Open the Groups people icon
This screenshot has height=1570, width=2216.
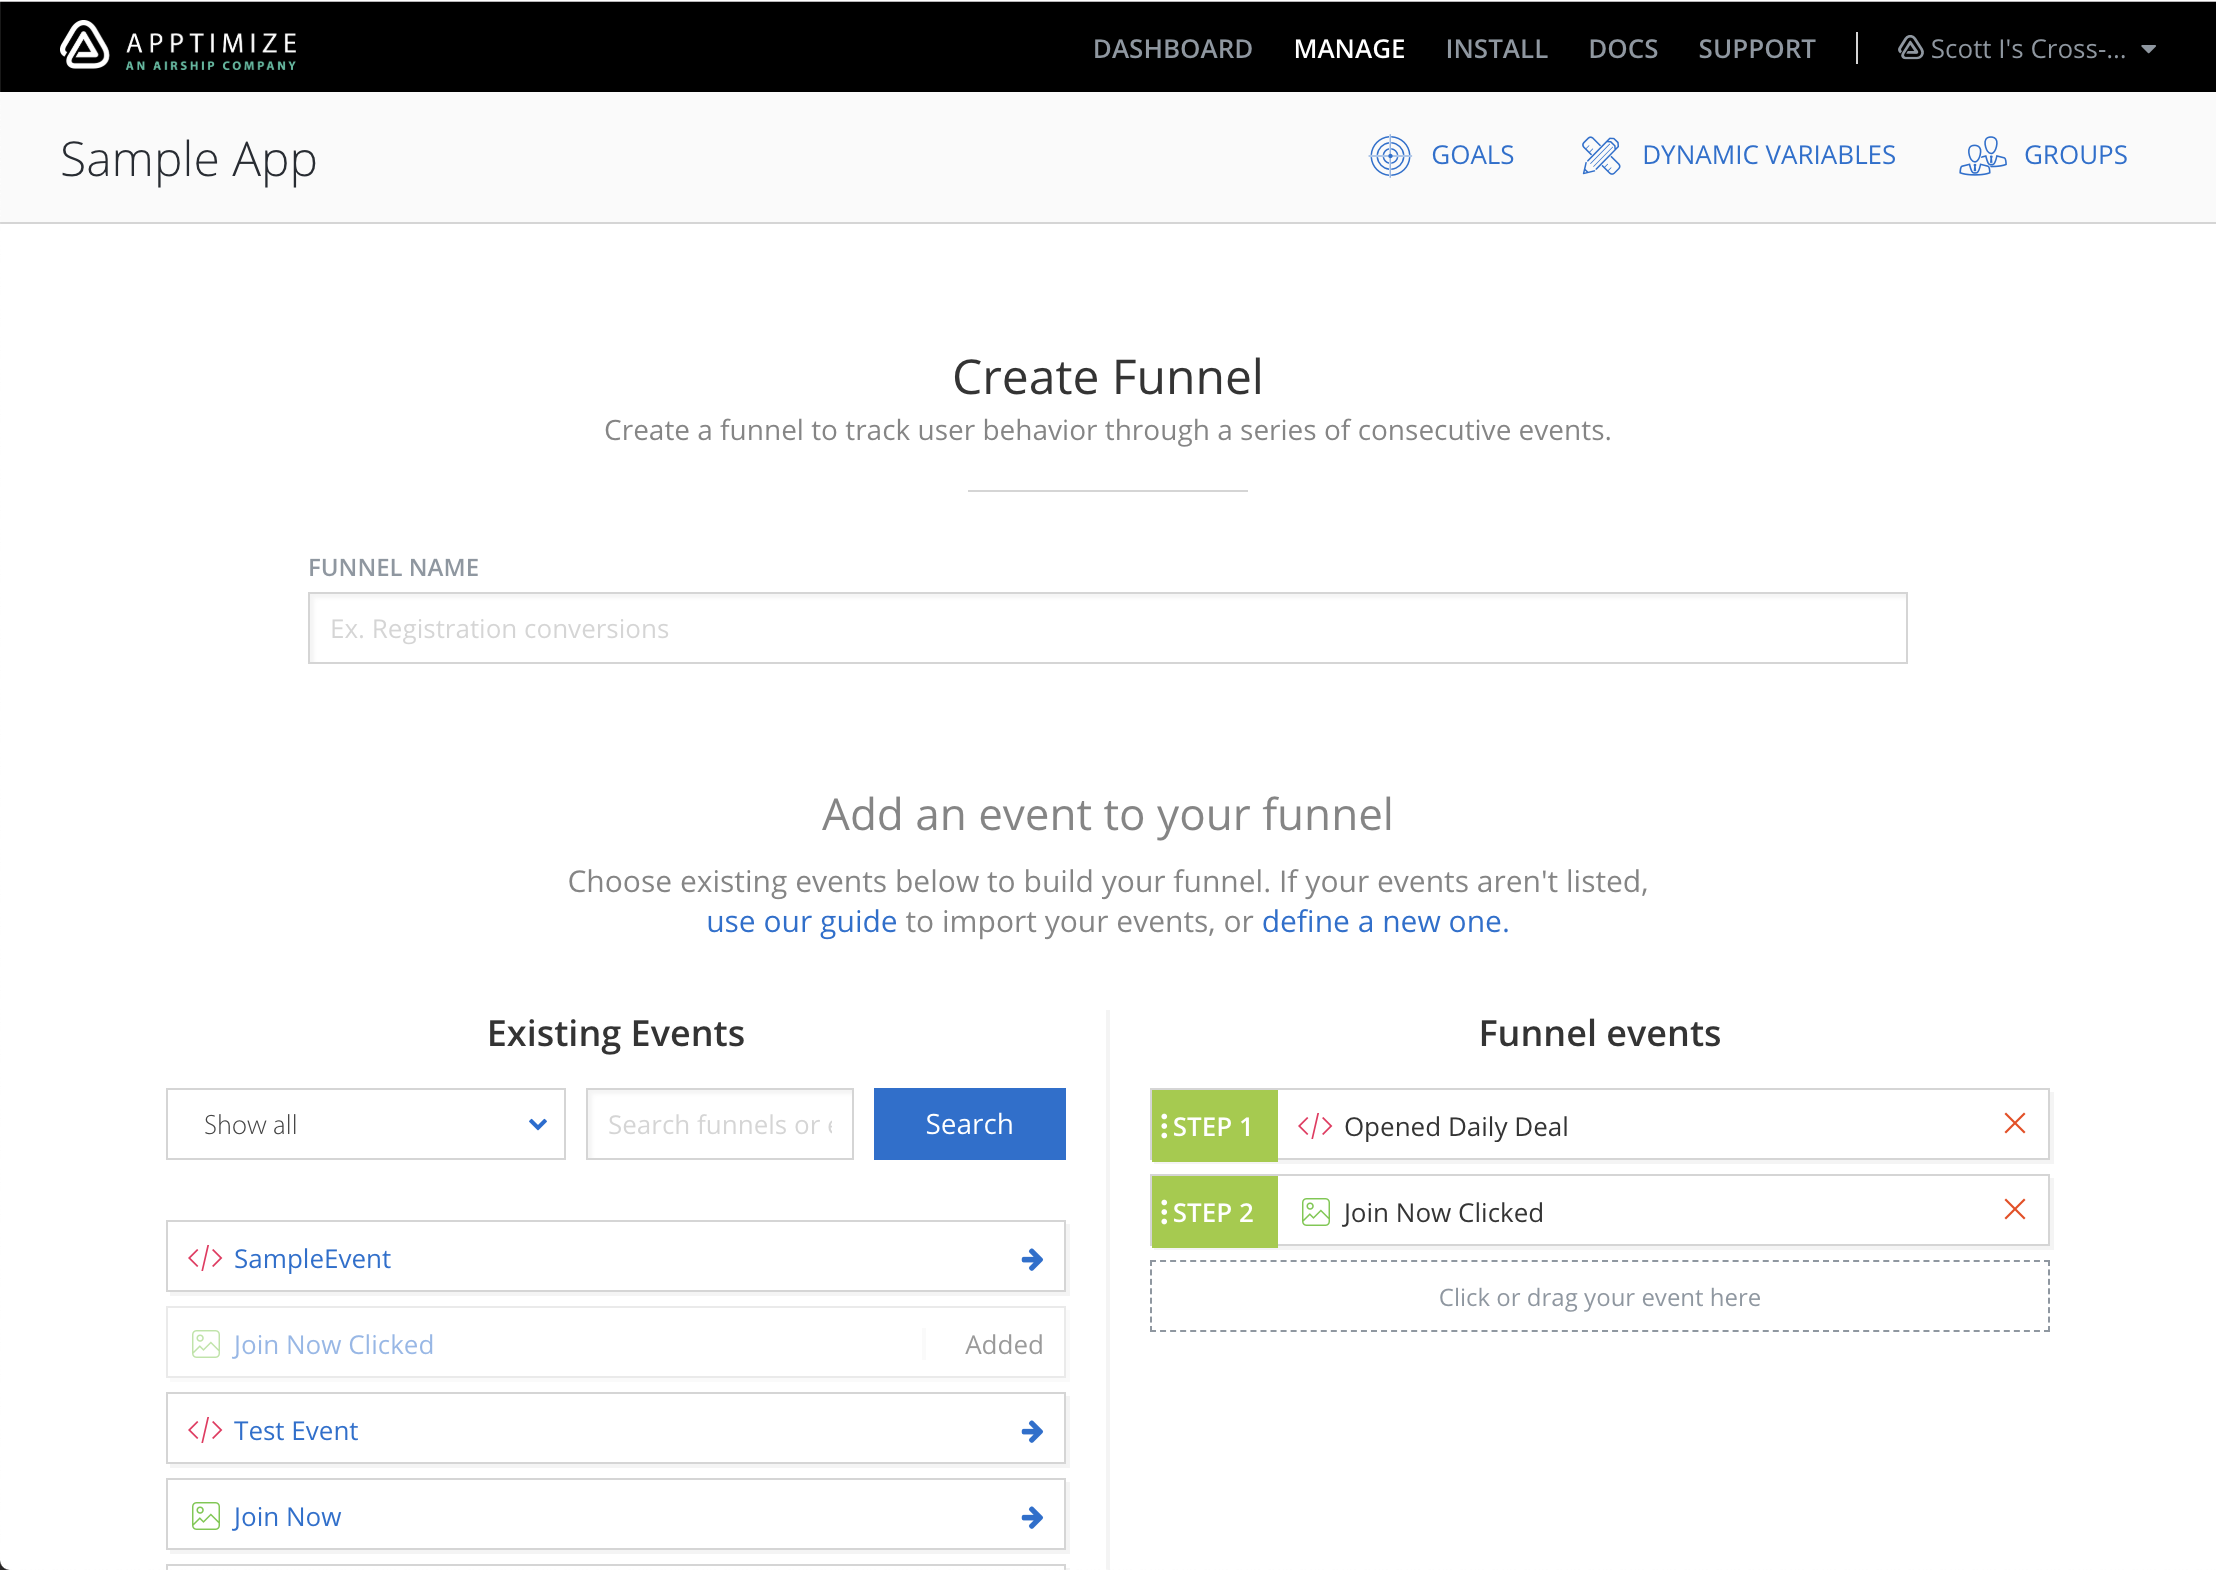tap(1982, 155)
